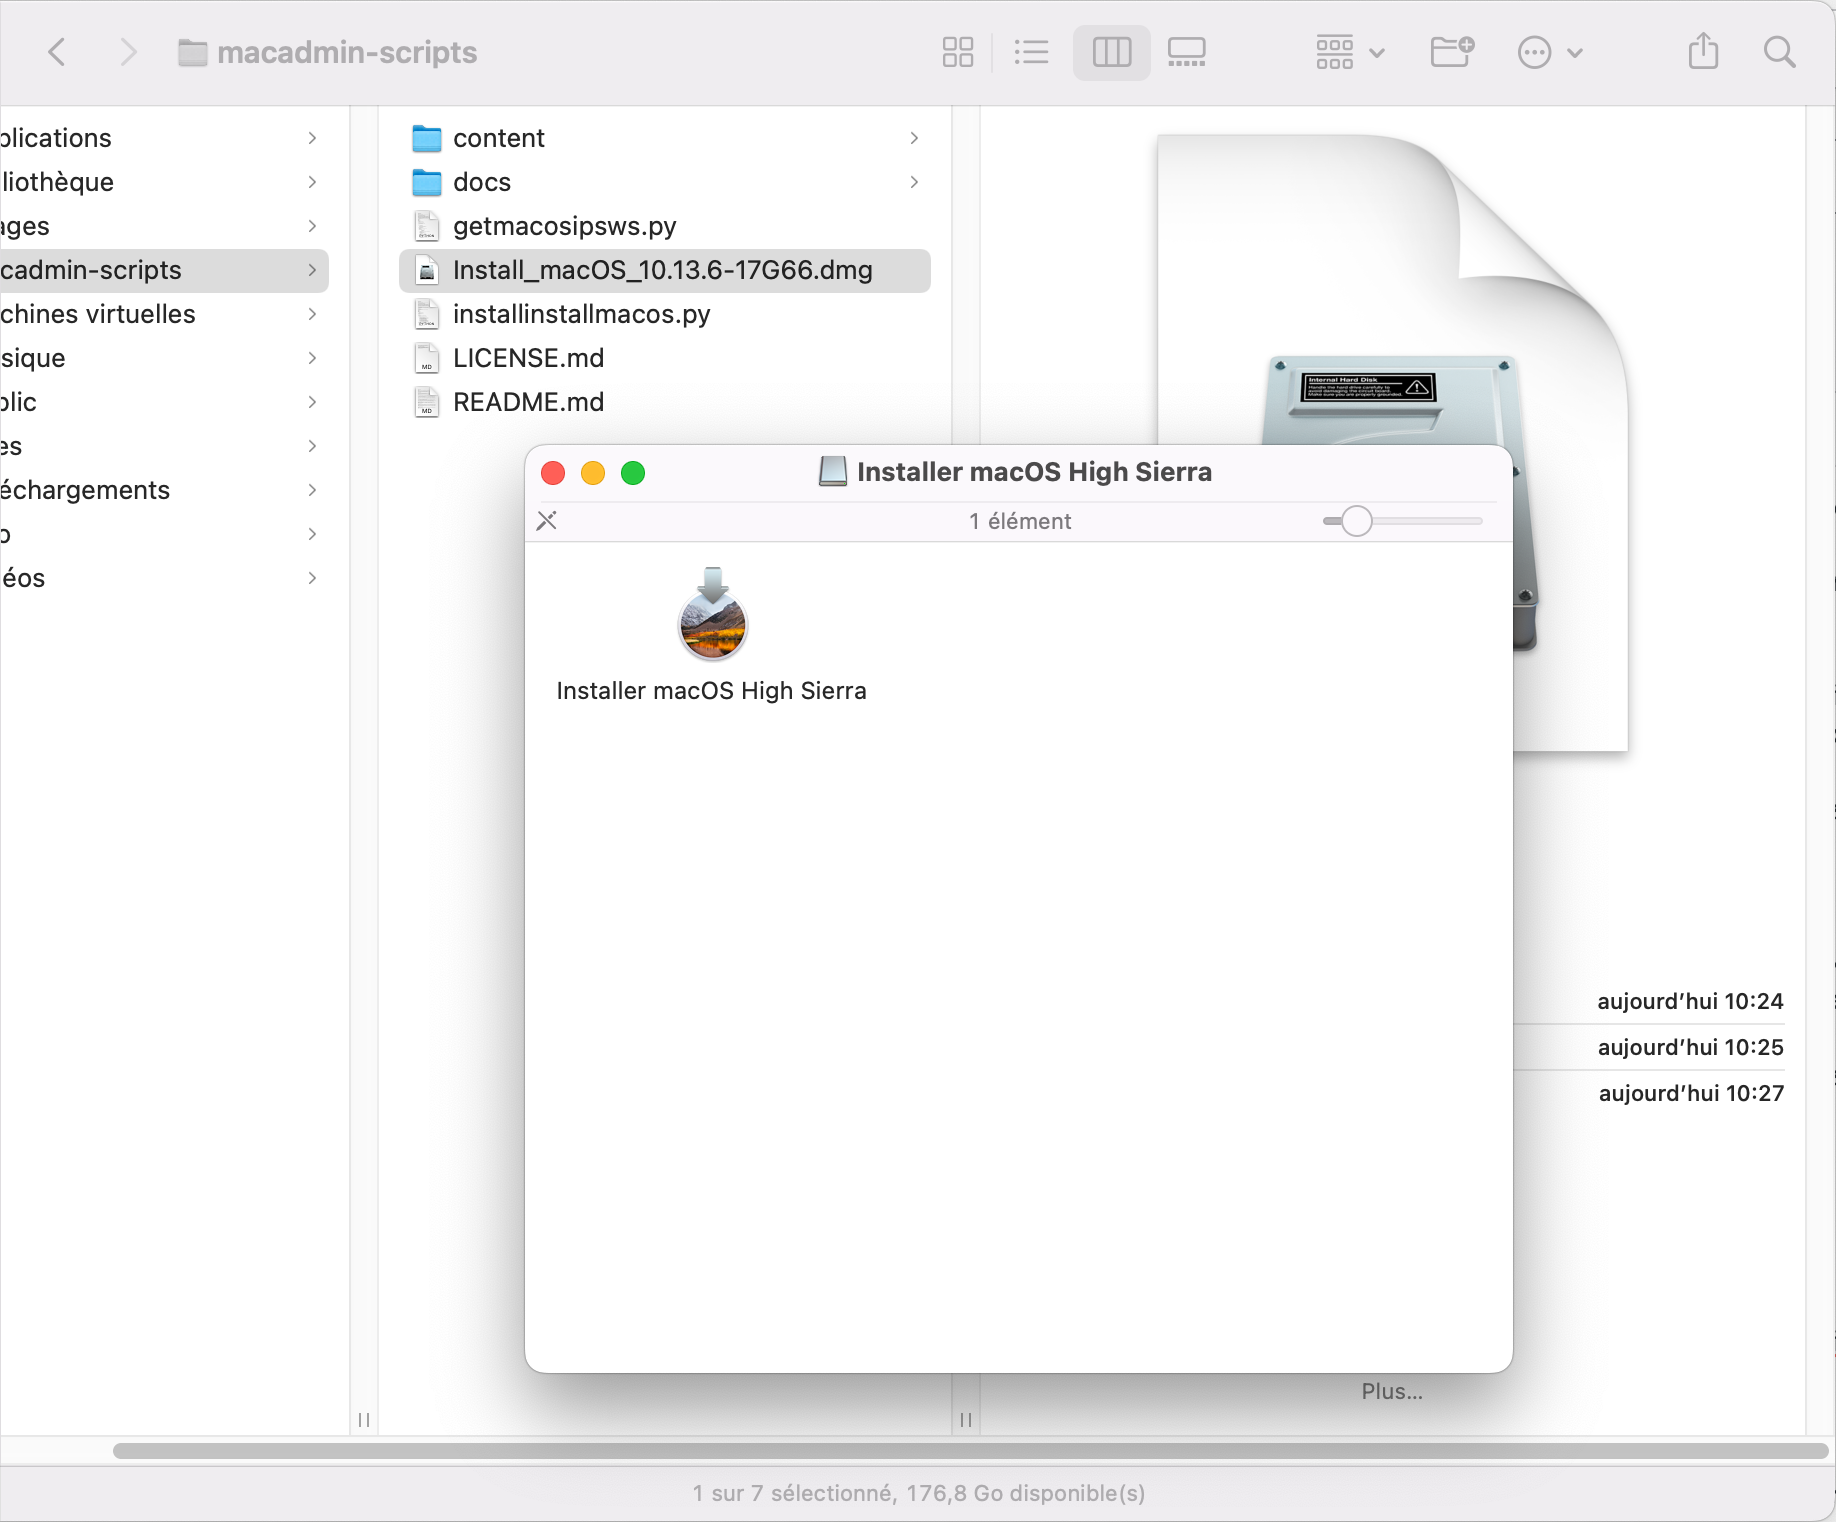Click the installinstallmacos.py script icon
This screenshot has height=1522, width=1836.
click(427, 314)
